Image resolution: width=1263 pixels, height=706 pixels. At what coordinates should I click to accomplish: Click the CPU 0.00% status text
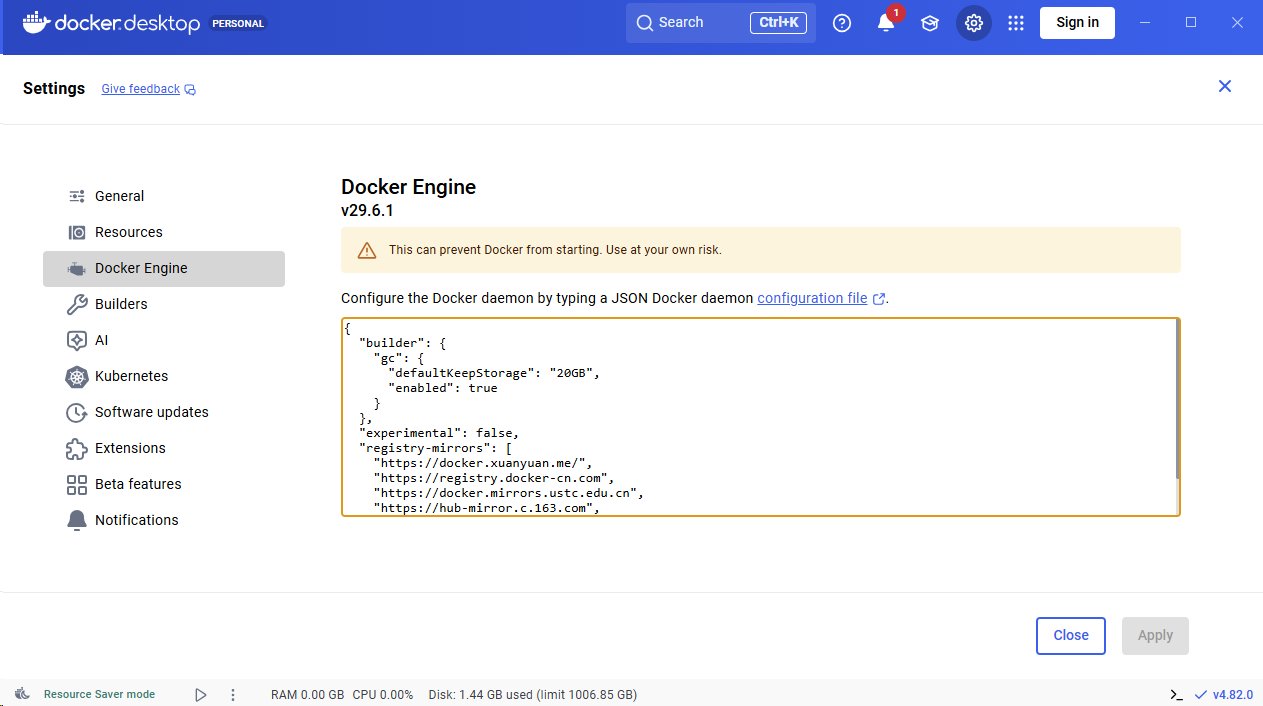pyautogui.click(x=383, y=694)
